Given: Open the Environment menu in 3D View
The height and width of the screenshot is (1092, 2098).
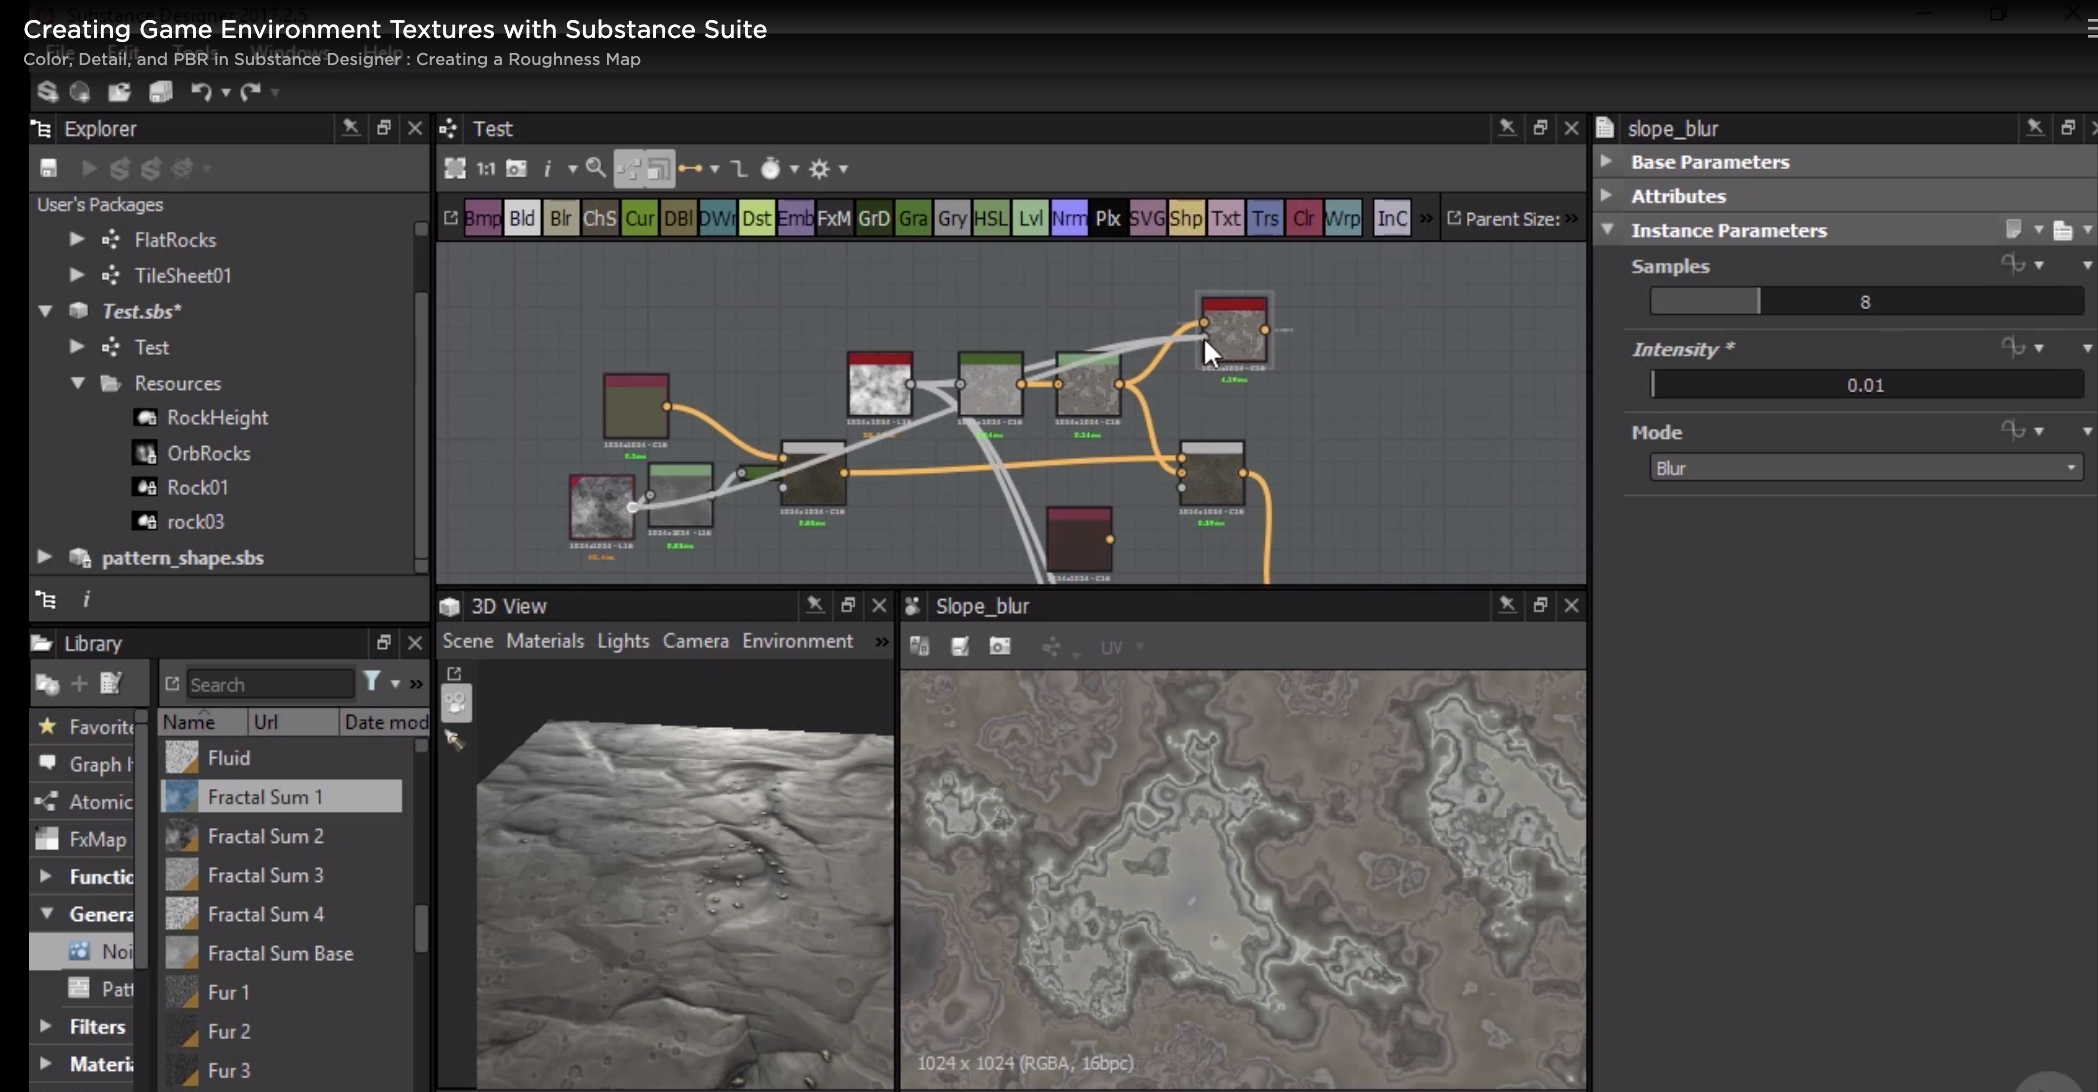Looking at the screenshot, I should [797, 641].
